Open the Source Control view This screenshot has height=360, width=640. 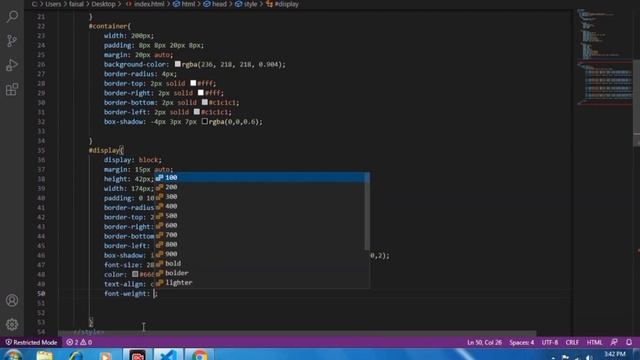(x=12, y=40)
